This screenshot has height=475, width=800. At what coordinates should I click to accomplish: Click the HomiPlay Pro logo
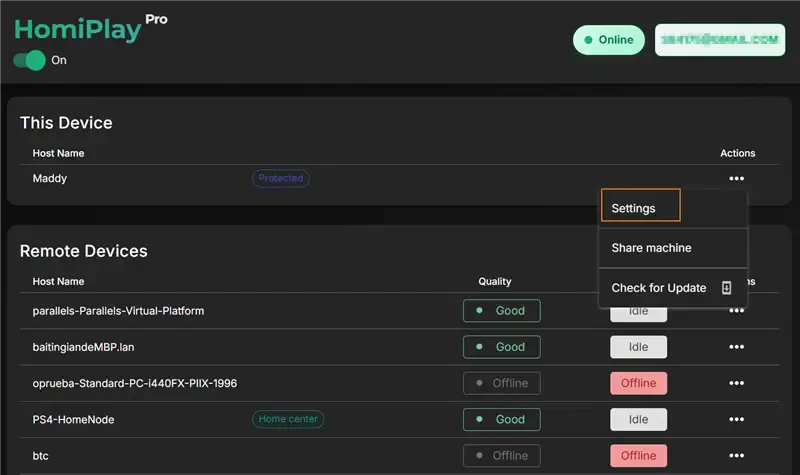click(x=90, y=28)
